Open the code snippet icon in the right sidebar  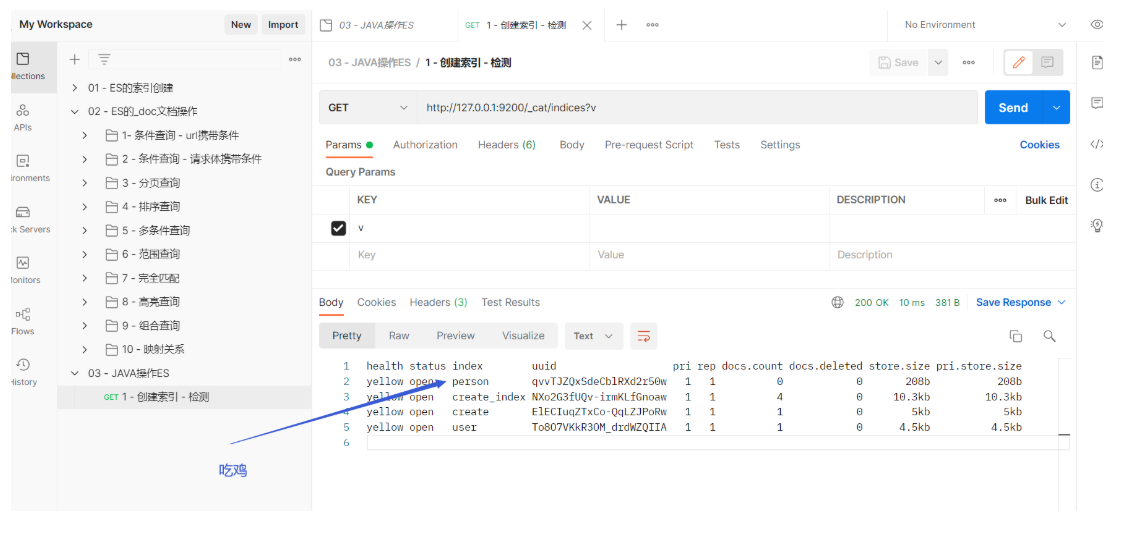point(1097,144)
